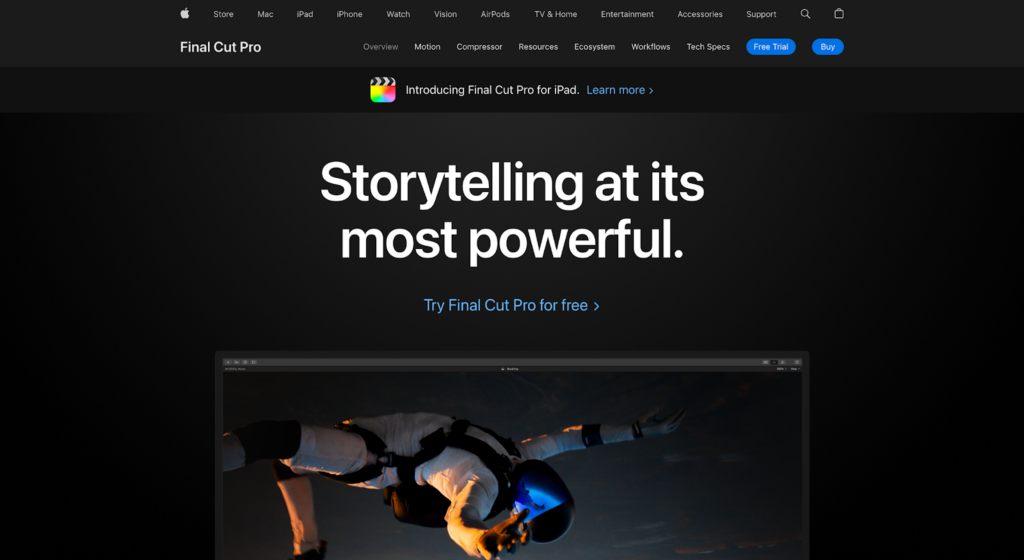Click the Final Cut Pro clapperboard icon

[x=383, y=89]
